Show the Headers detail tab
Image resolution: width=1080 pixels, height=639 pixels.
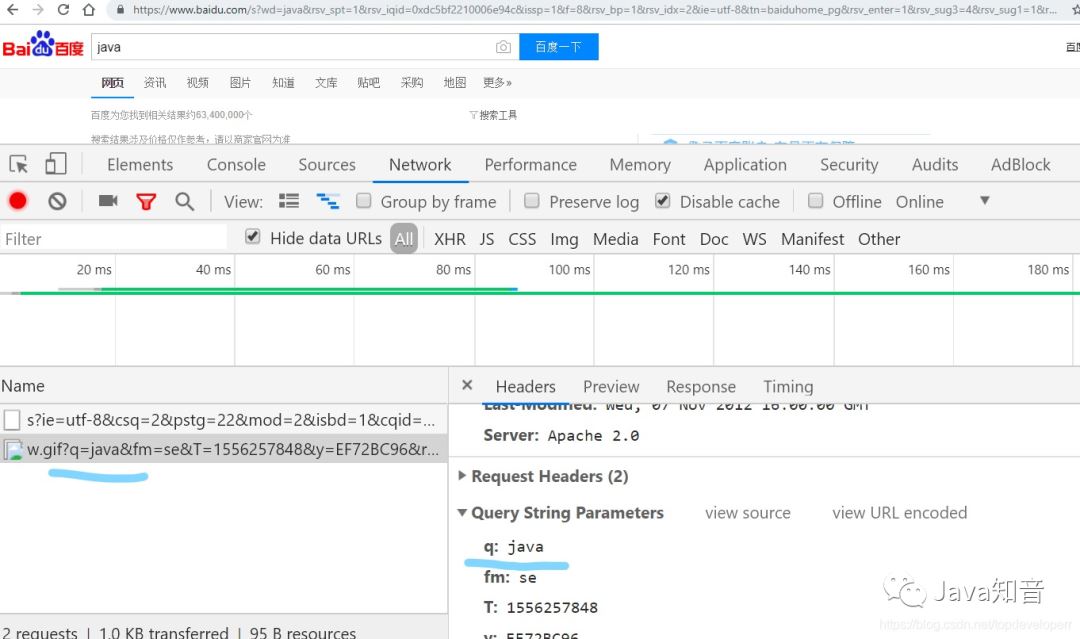[x=526, y=386]
